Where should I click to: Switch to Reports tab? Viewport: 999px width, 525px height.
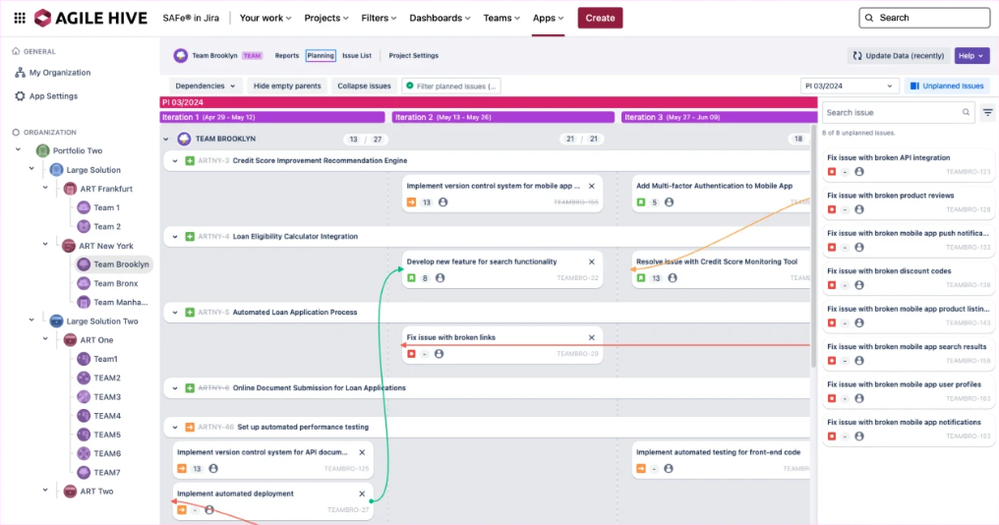[287, 55]
